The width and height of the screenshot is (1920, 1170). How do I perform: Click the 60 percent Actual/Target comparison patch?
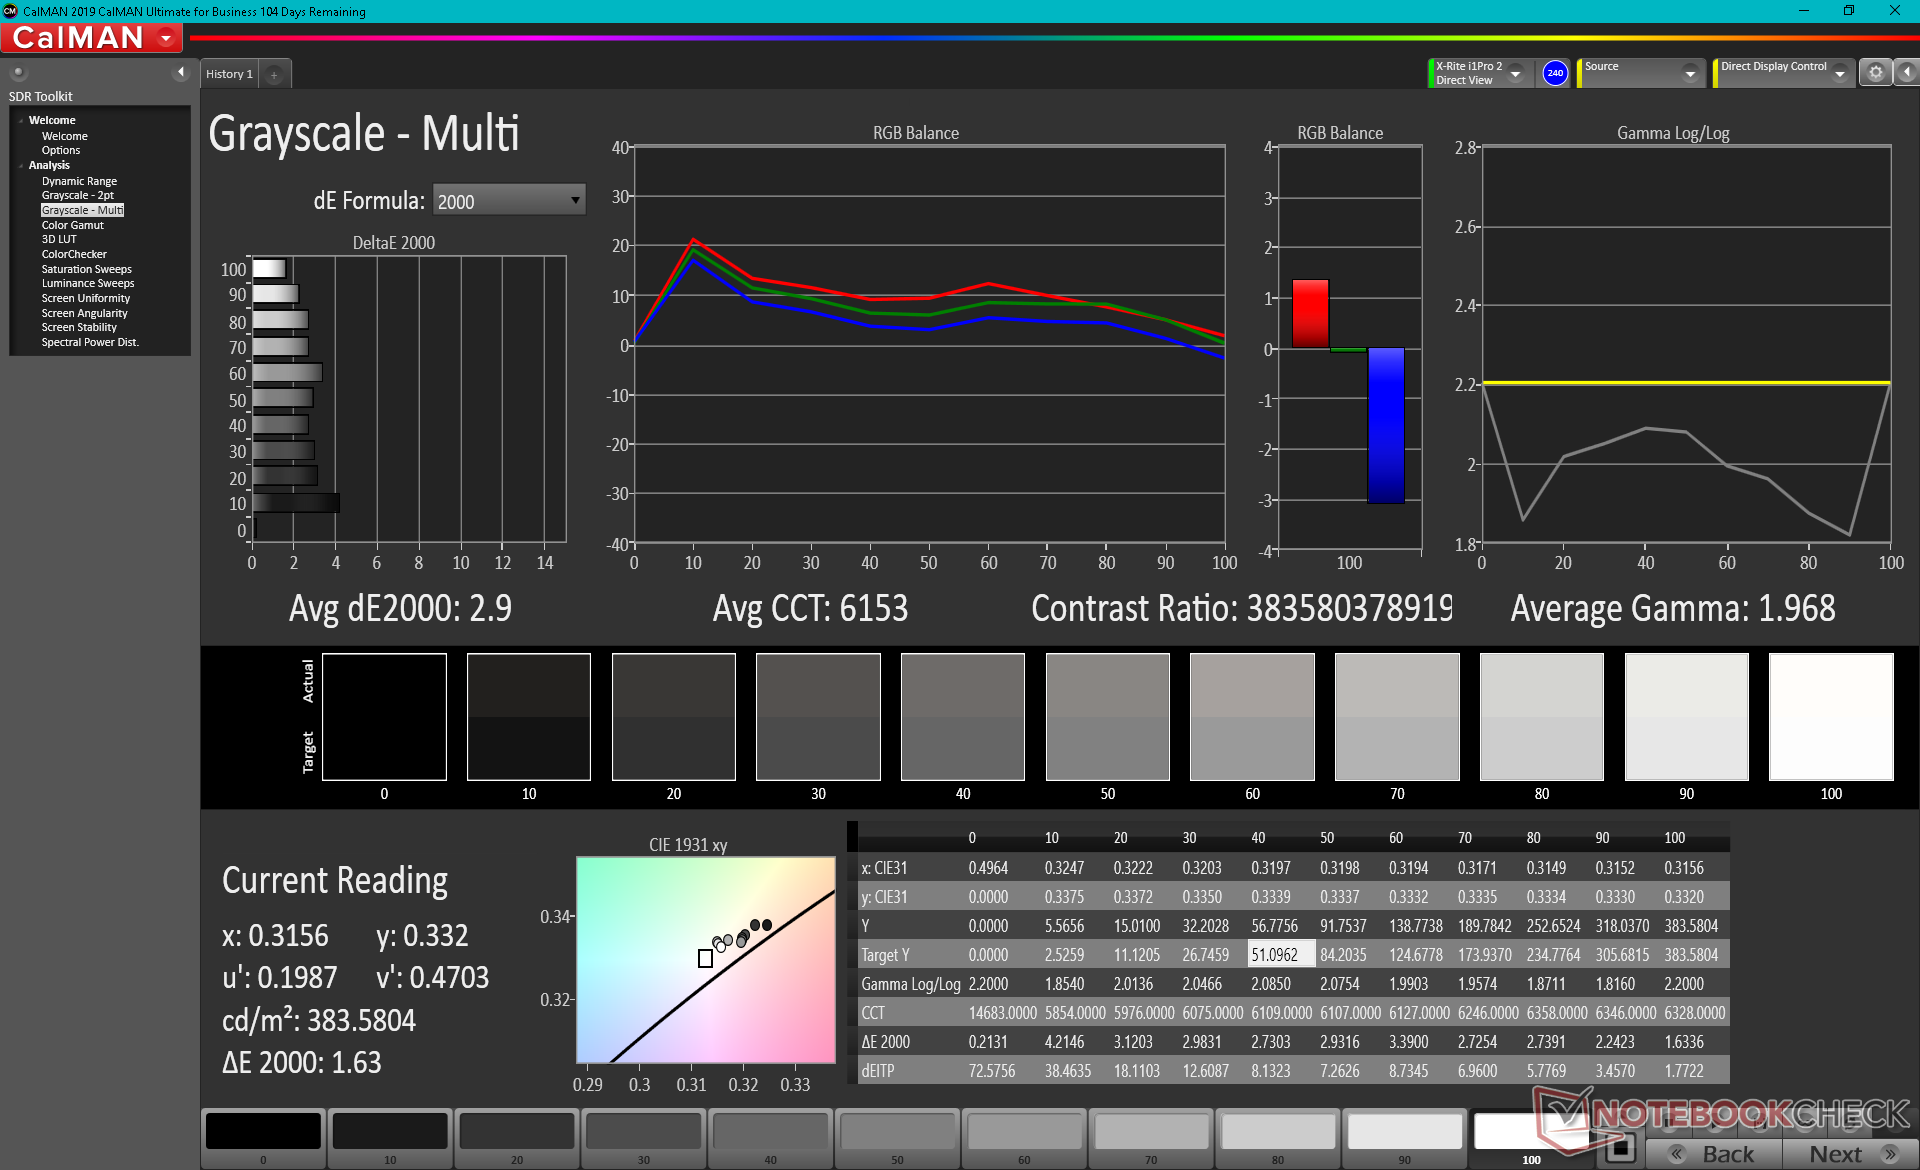pyautogui.click(x=1252, y=717)
